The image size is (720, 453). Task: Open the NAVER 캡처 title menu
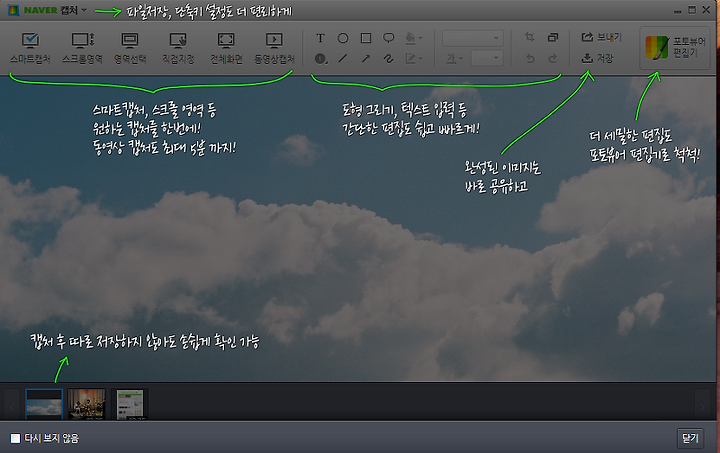pos(83,10)
